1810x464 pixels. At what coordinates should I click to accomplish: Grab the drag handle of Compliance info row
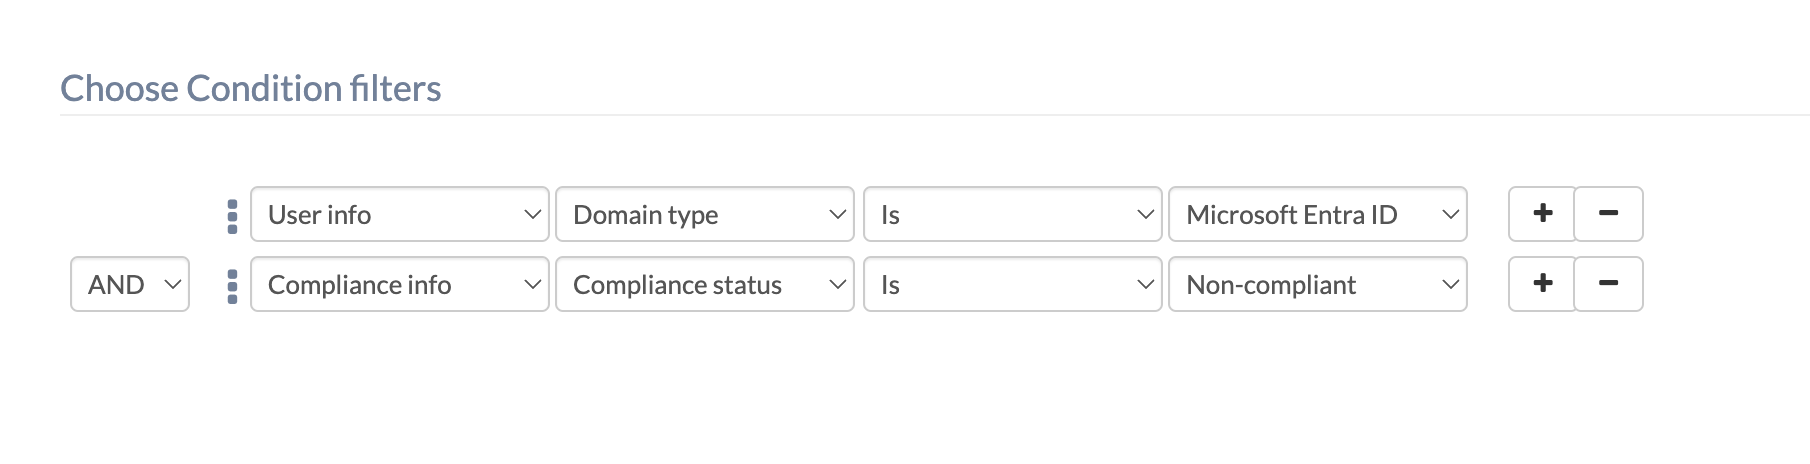(x=232, y=286)
